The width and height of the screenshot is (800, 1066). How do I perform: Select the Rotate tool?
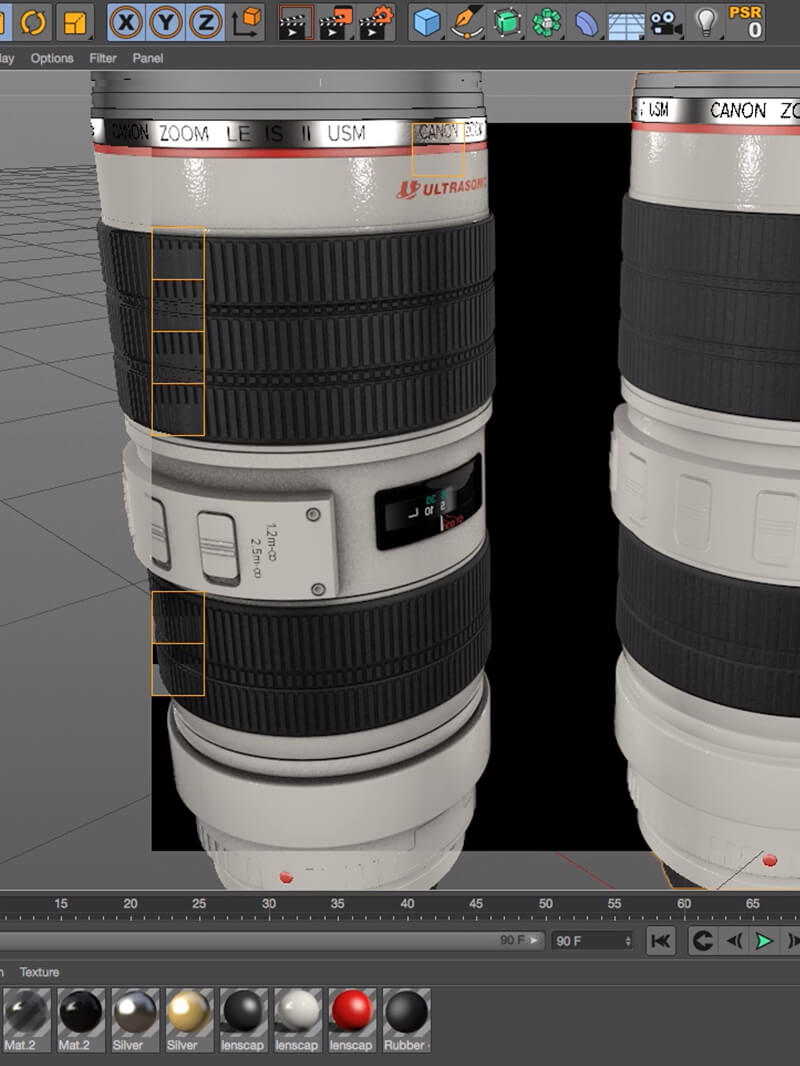point(33,22)
